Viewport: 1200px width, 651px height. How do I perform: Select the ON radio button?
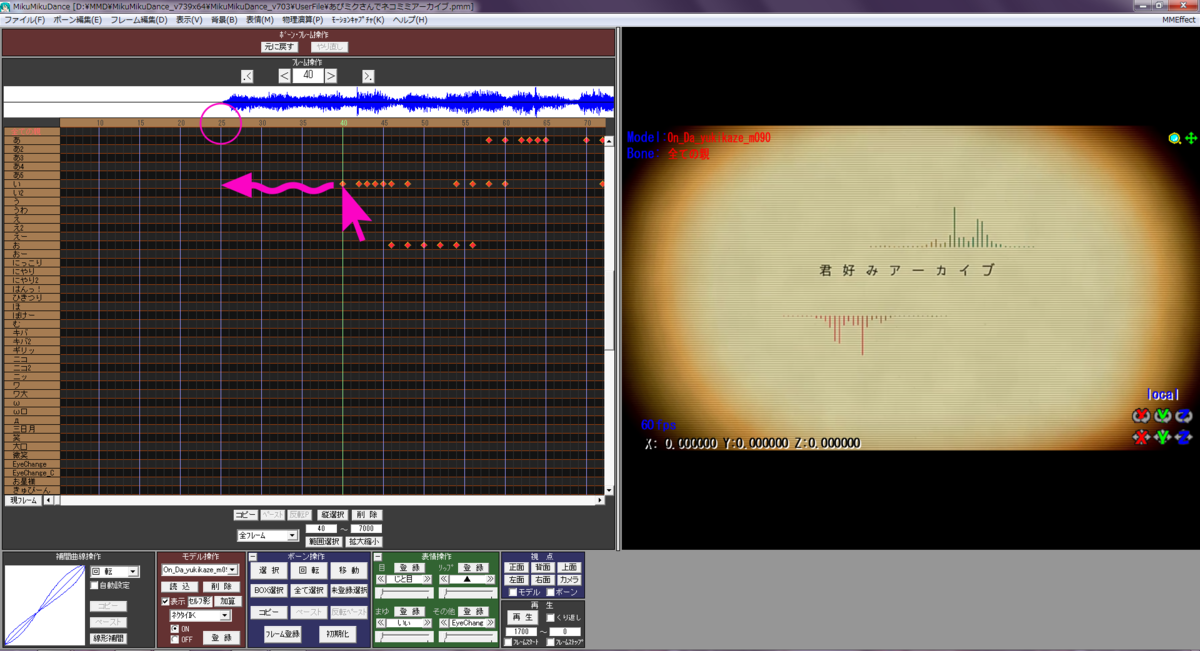click(174, 628)
